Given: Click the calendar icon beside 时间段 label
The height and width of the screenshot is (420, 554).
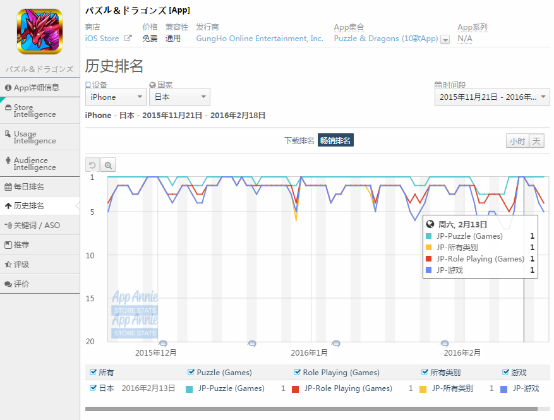Looking at the screenshot, I should (x=438, y=85).
